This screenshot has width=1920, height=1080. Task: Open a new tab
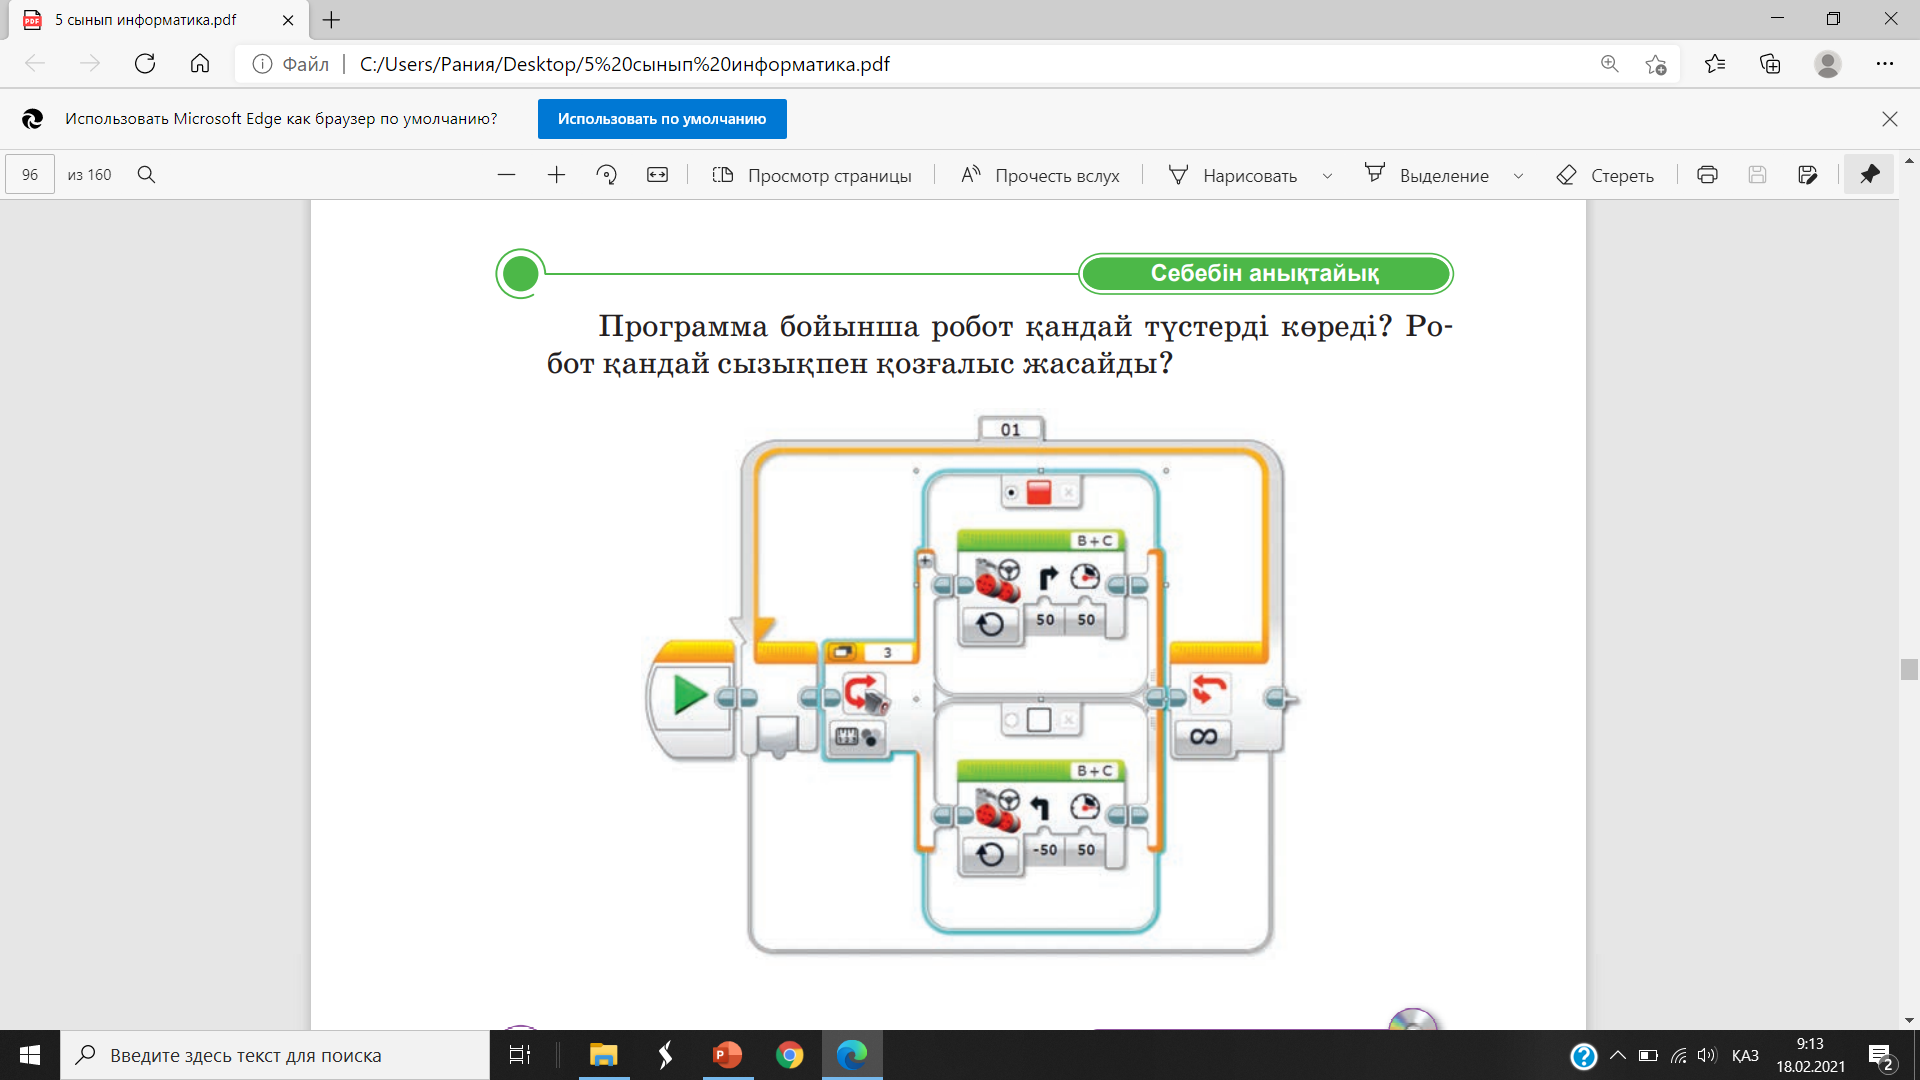click(332, 20)
